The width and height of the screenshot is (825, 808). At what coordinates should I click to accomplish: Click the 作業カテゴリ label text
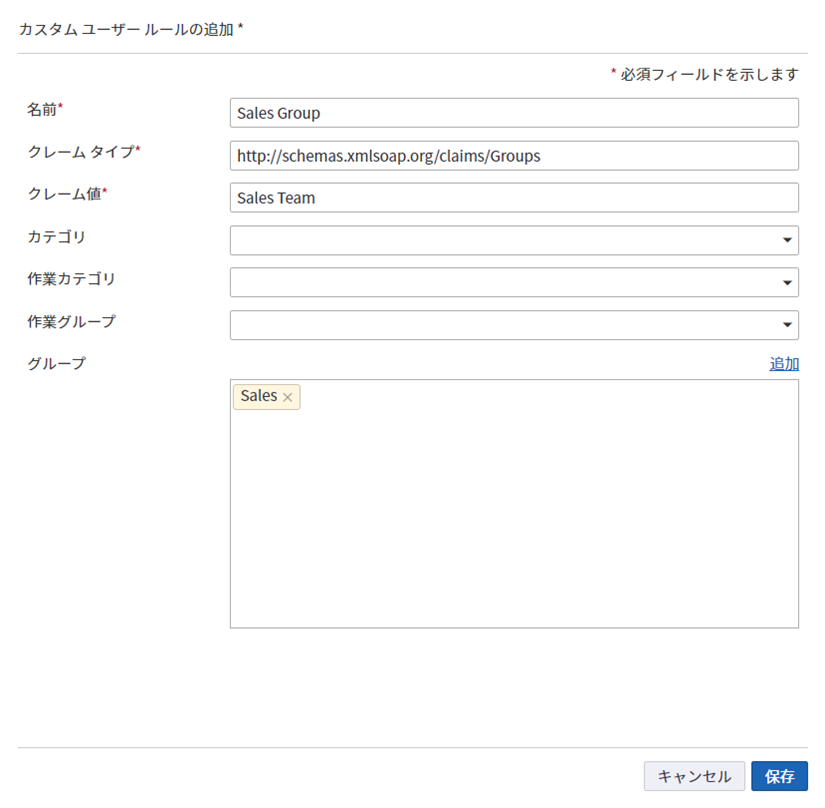[71, 279]
